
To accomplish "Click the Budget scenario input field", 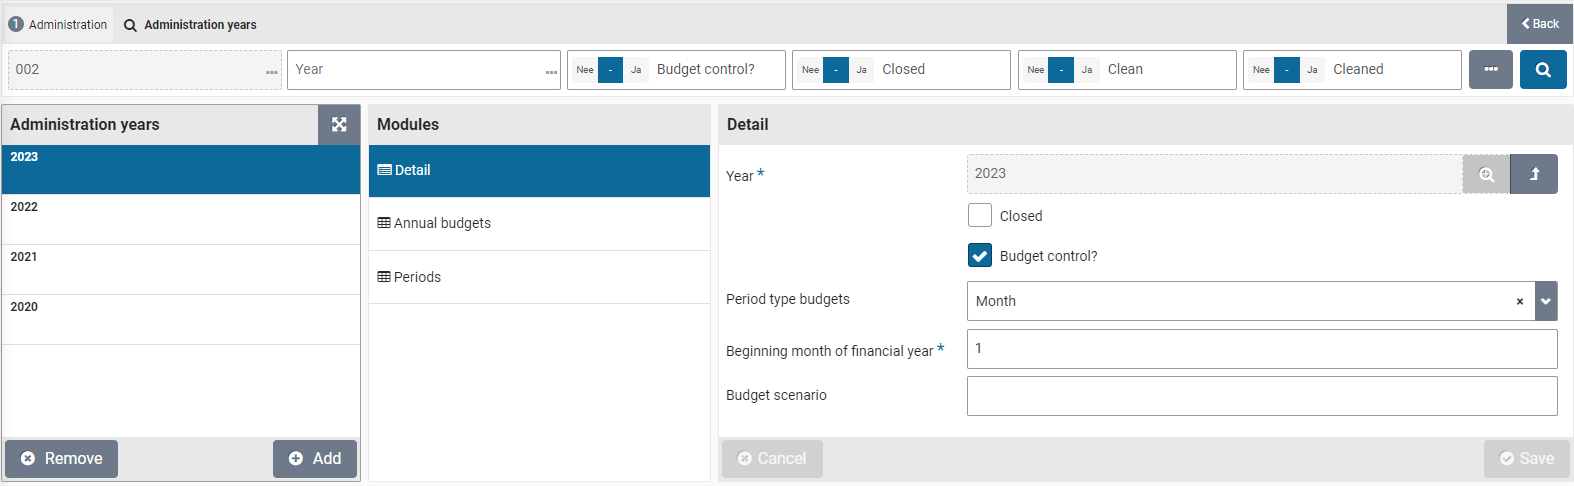I will pos(1261,396).
